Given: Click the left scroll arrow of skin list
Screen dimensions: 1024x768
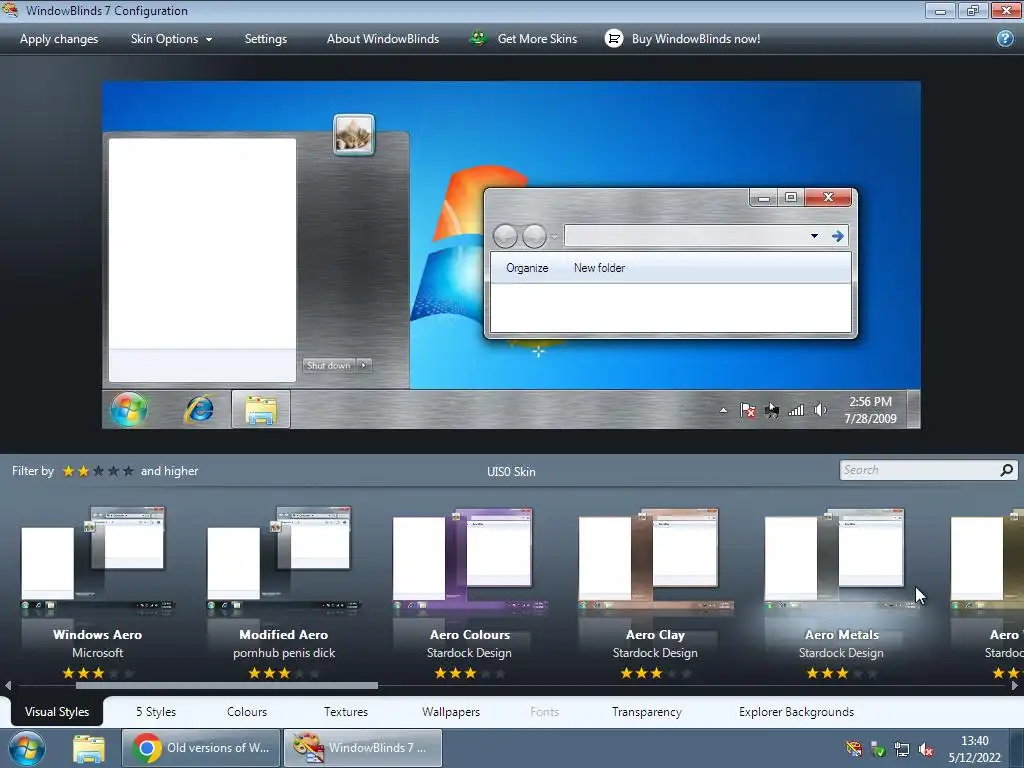Looking at the screenshot, I should [8, 686].
